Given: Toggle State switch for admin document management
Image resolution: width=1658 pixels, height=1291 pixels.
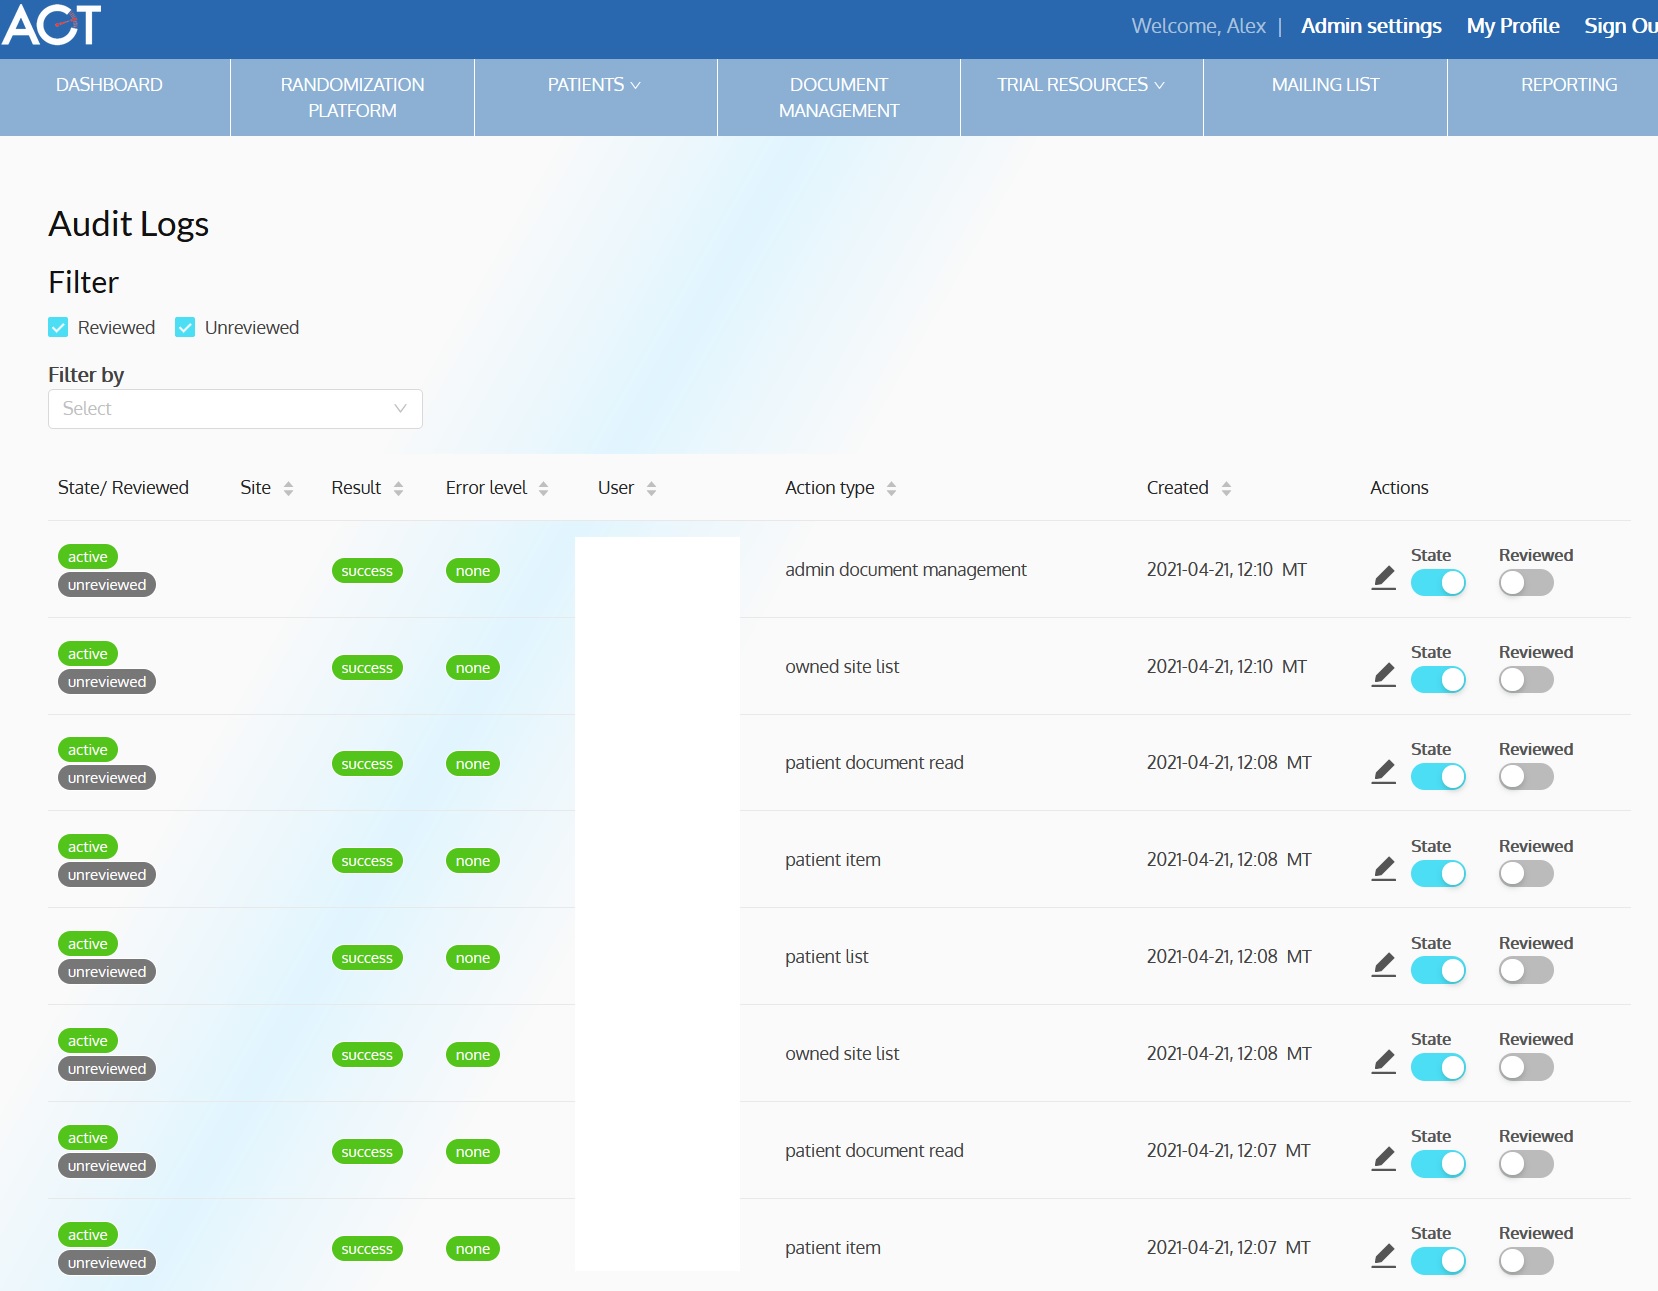Looking at the screenshot, I should pos(1437,583).
